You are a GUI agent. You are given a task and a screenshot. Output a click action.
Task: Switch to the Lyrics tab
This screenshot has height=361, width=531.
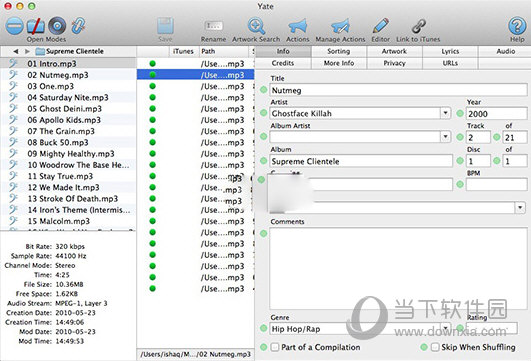450,51
